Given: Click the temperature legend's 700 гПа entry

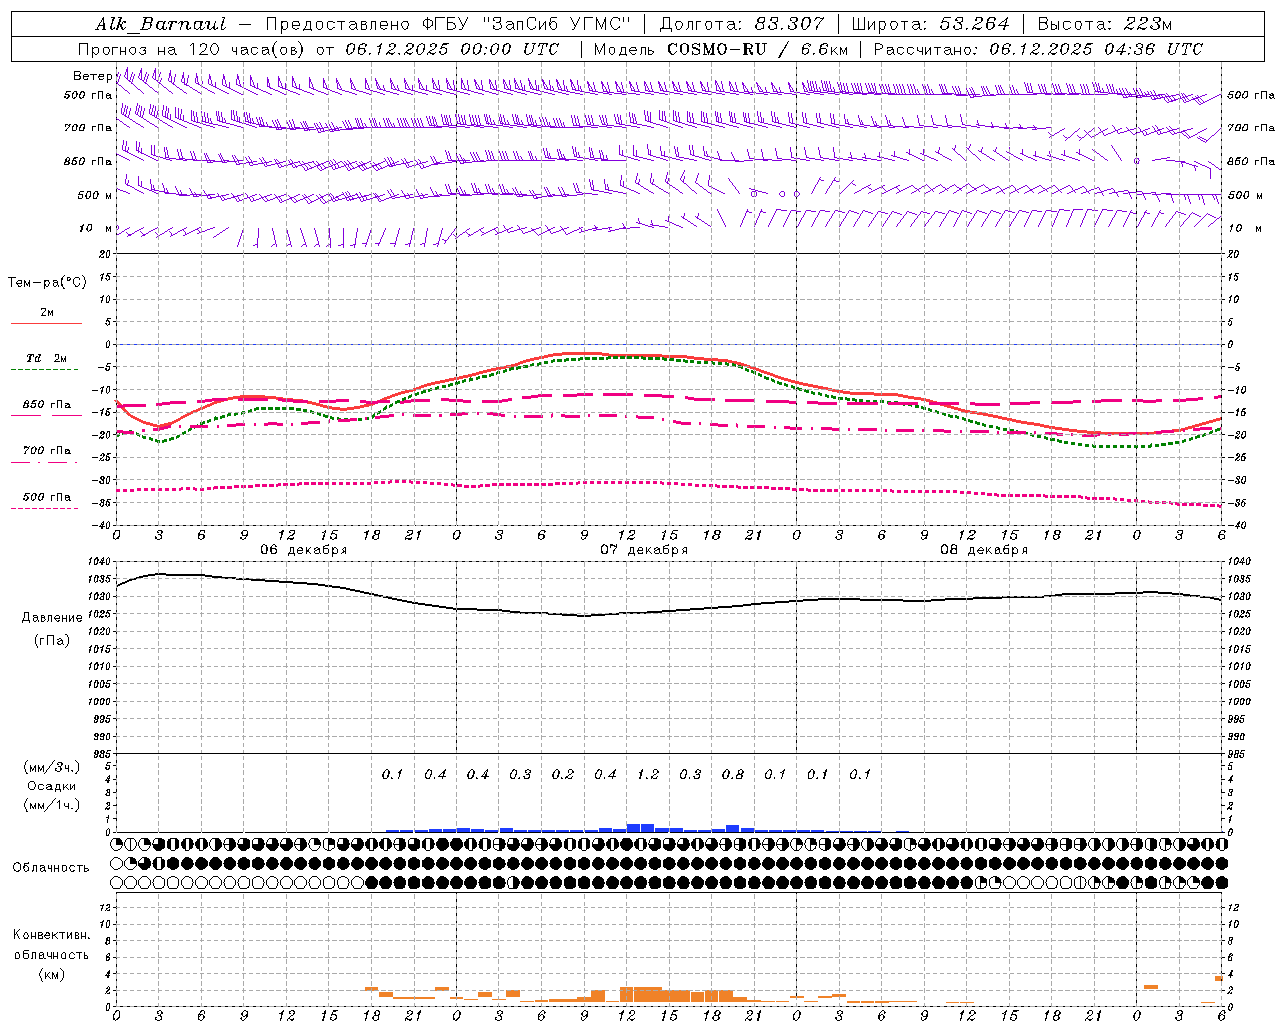Looking at the screenshot, I should pyautogui.click(x=47, y=451).
